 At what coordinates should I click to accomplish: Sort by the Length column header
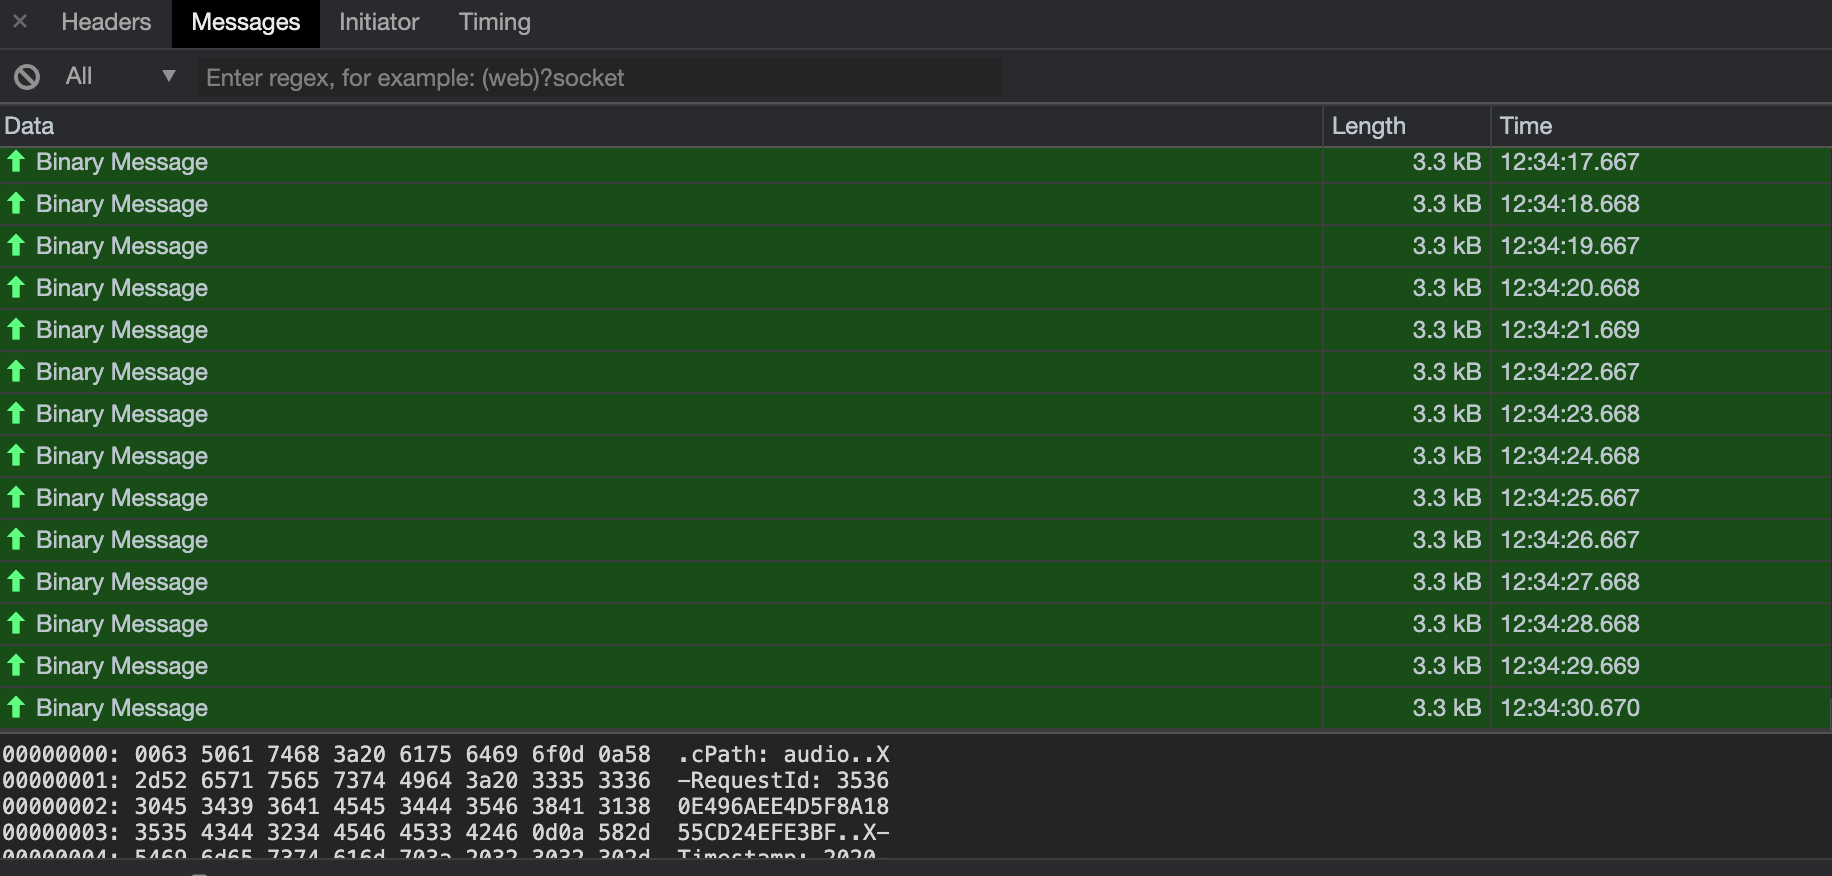1407,126
